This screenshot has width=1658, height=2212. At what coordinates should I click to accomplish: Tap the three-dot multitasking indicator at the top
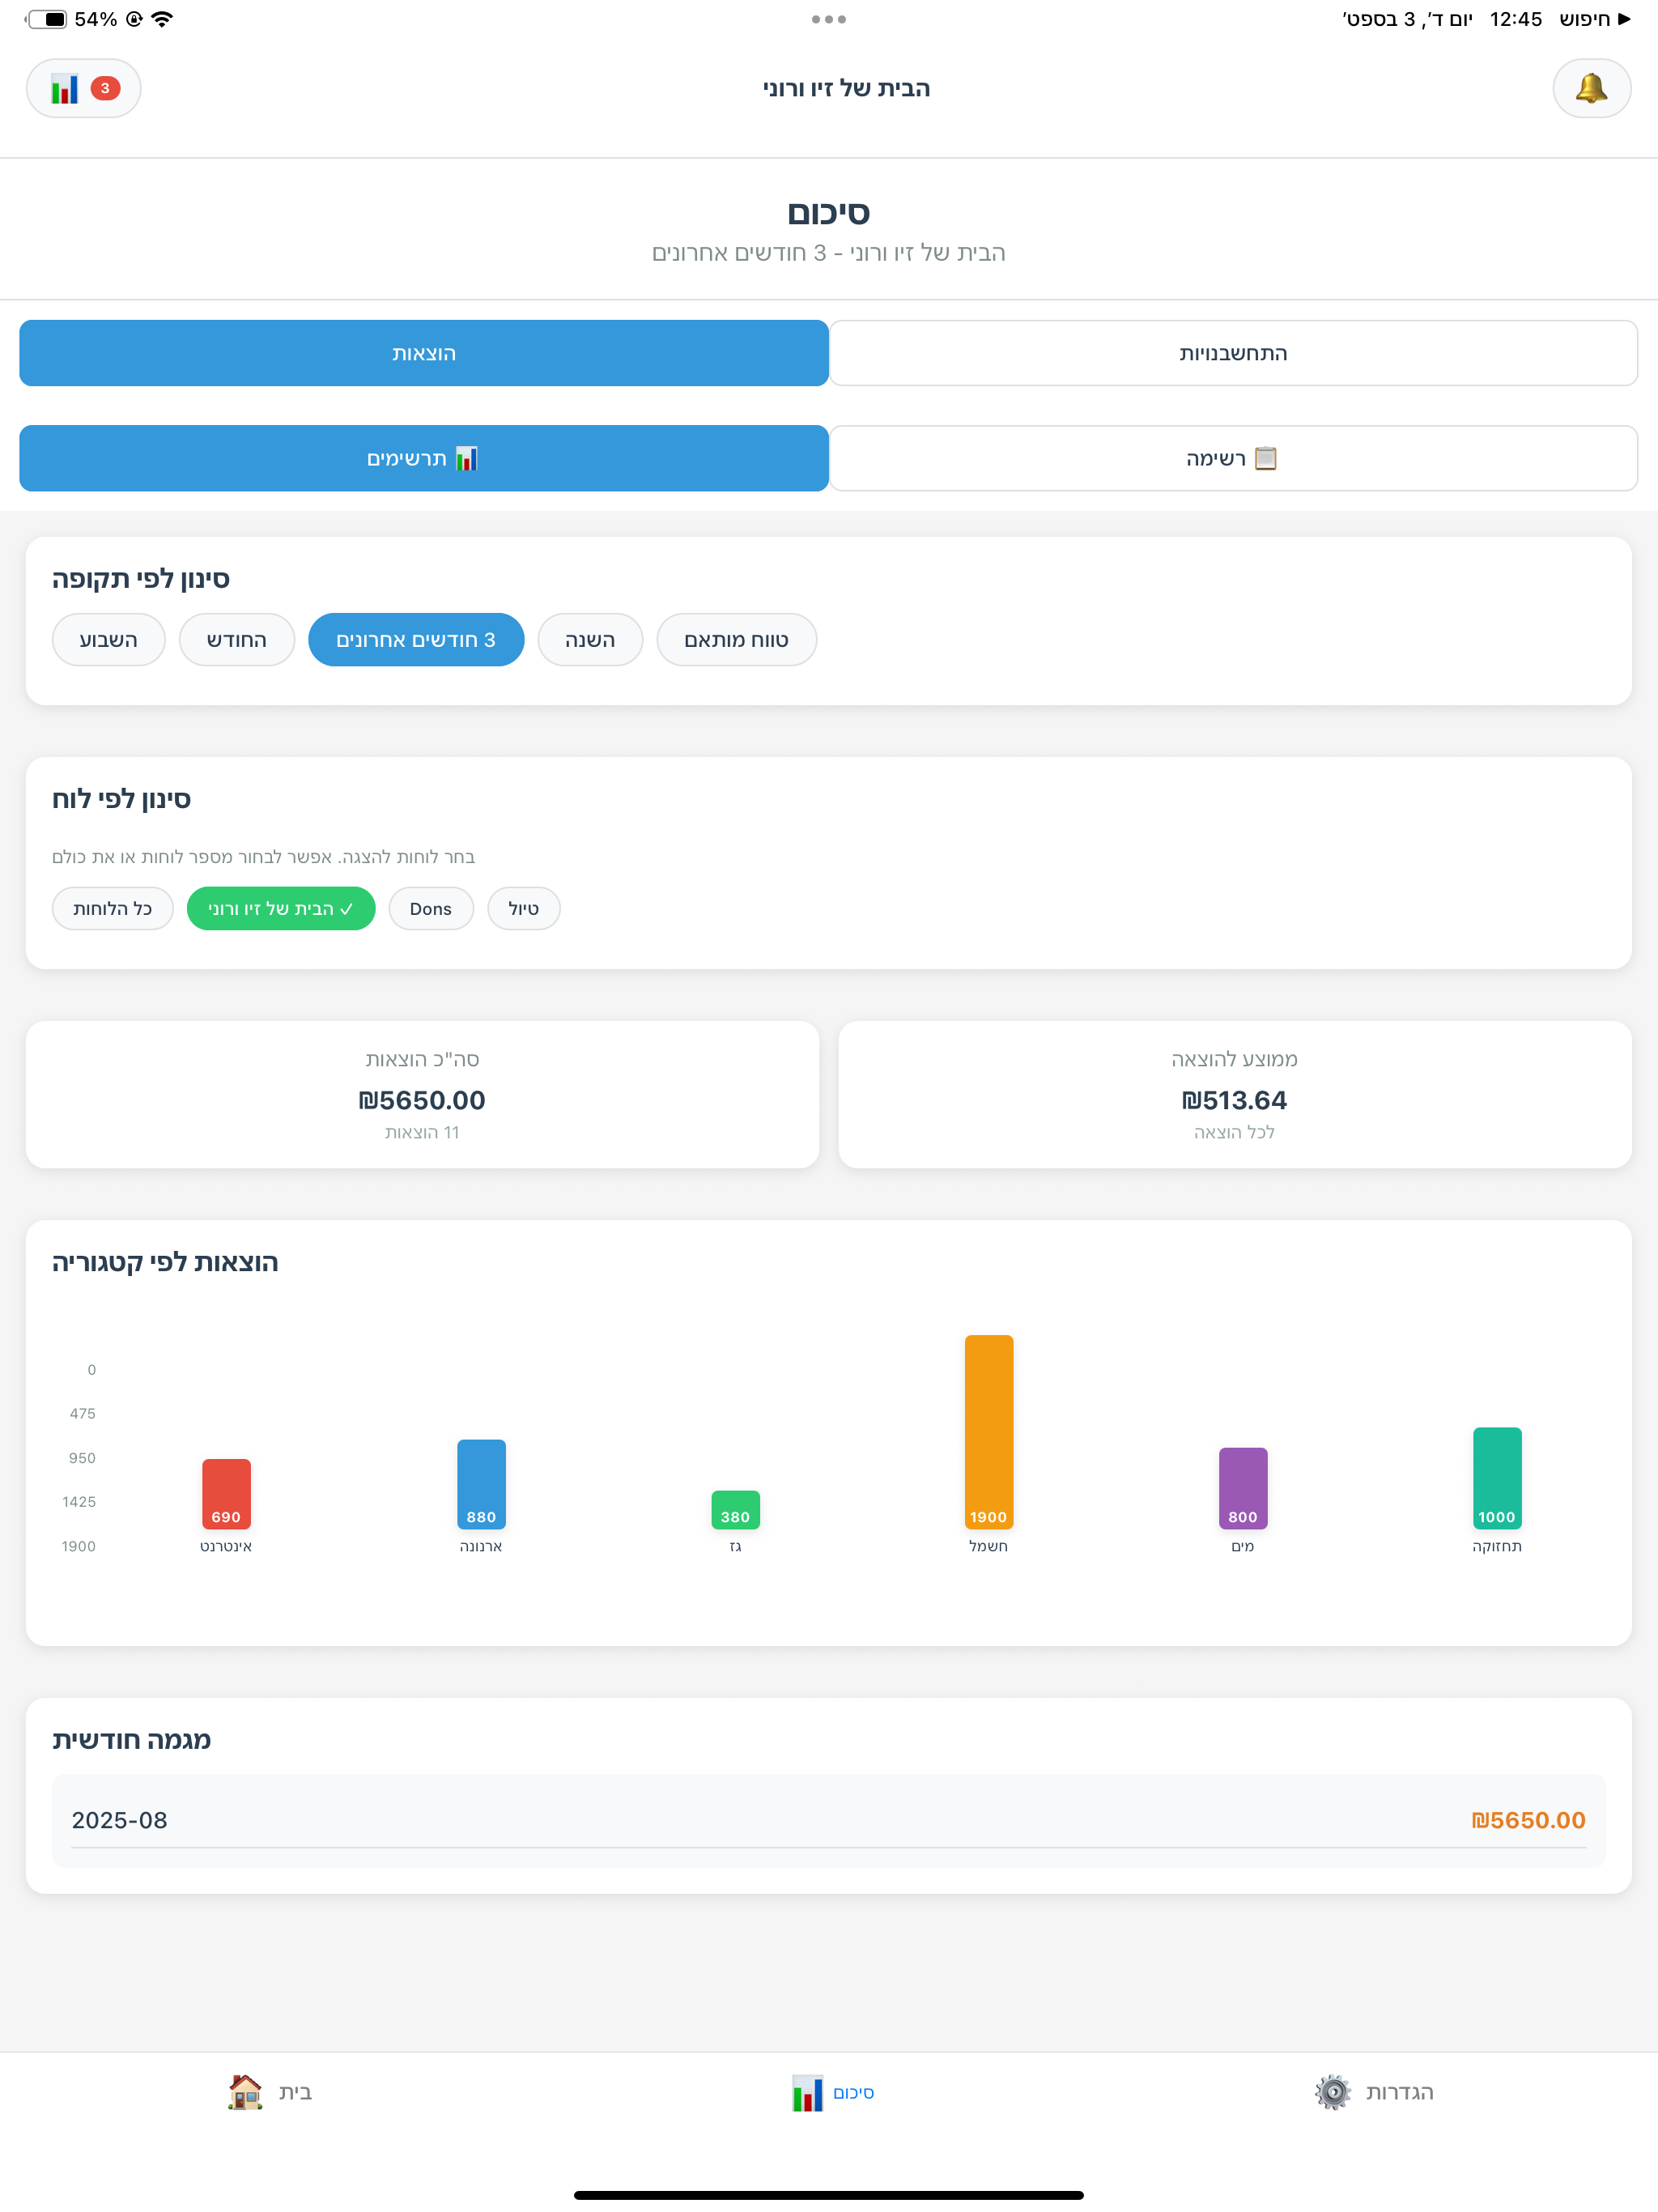coord(829,19)
